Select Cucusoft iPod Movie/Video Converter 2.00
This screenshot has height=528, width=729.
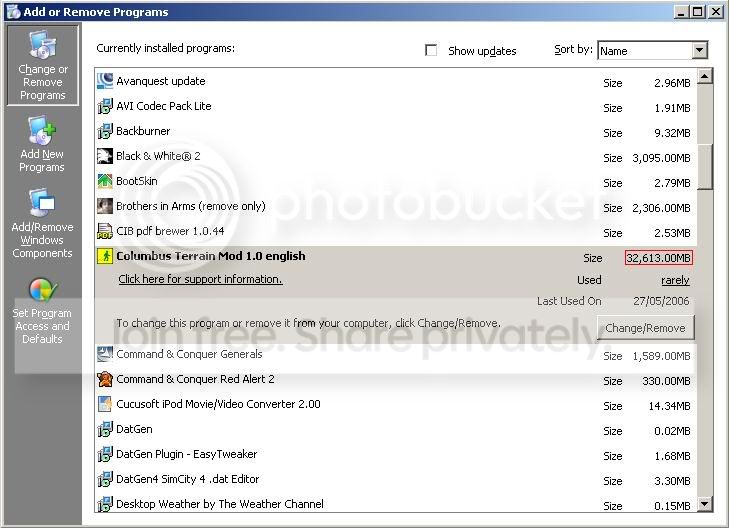[x=396, y=404]
